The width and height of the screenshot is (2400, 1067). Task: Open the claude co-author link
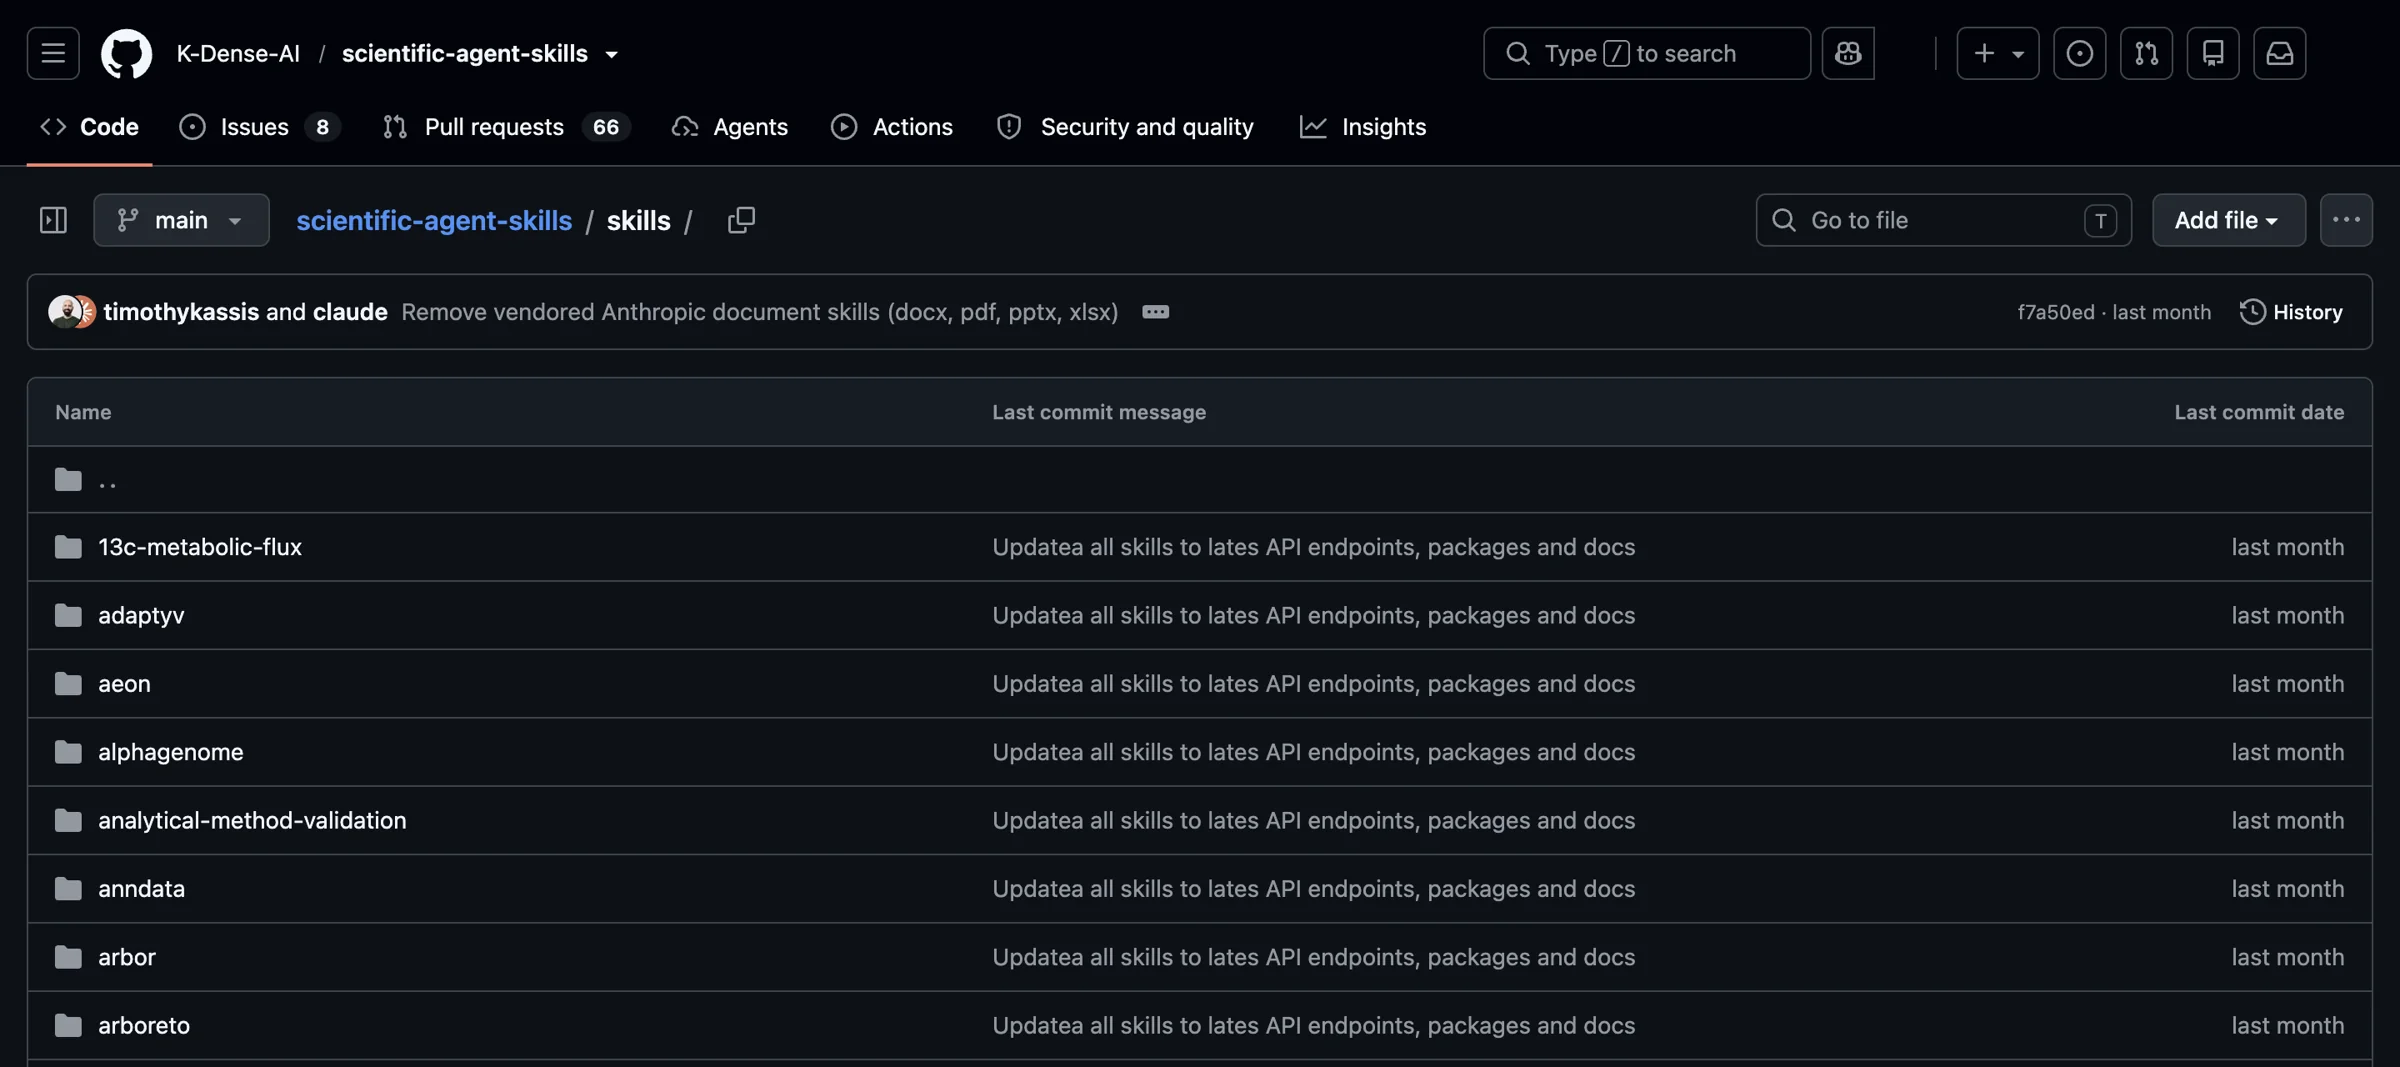point(350,312)
